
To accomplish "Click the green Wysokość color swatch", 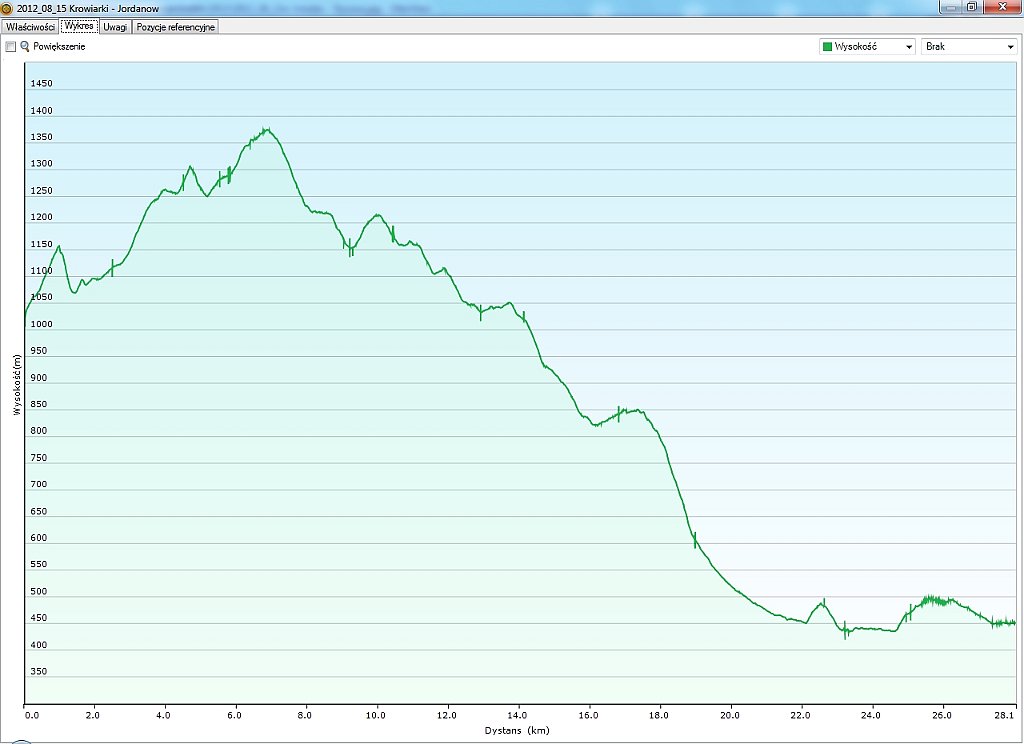I will (x=827, y=47).
